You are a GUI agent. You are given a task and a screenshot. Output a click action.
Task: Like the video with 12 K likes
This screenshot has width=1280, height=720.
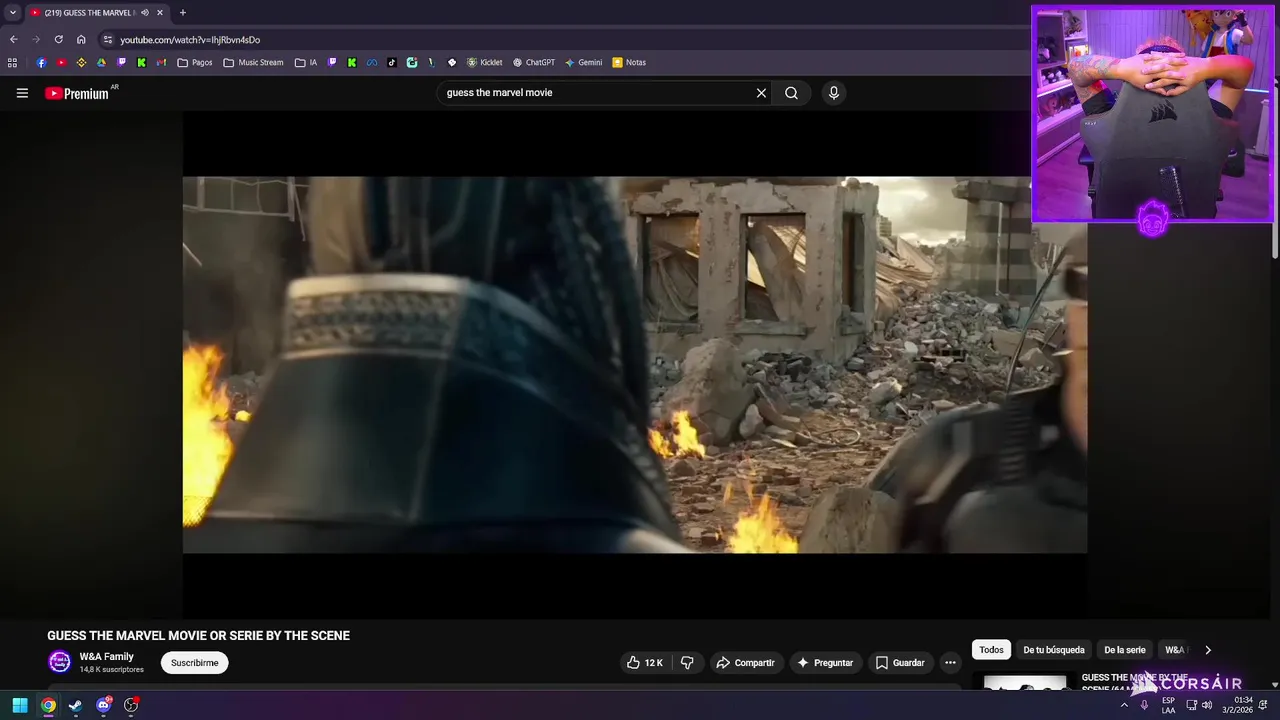pyautogui.click(x=645, y=663)
